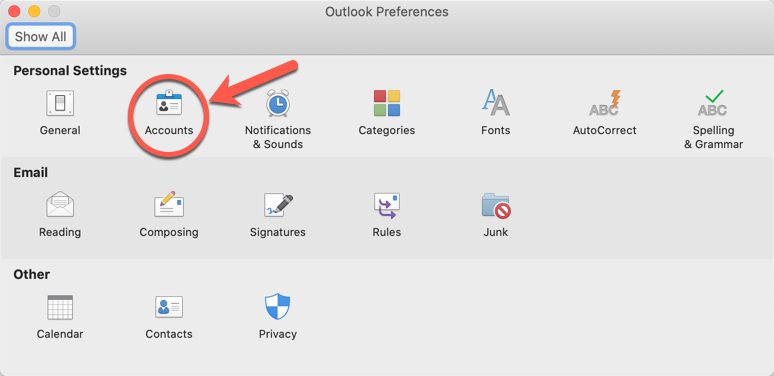Image resolution: width=774 pixels, height=376 pixels.
Task: Close the Outlook Preferences window
Action: (x=14, y=11)
